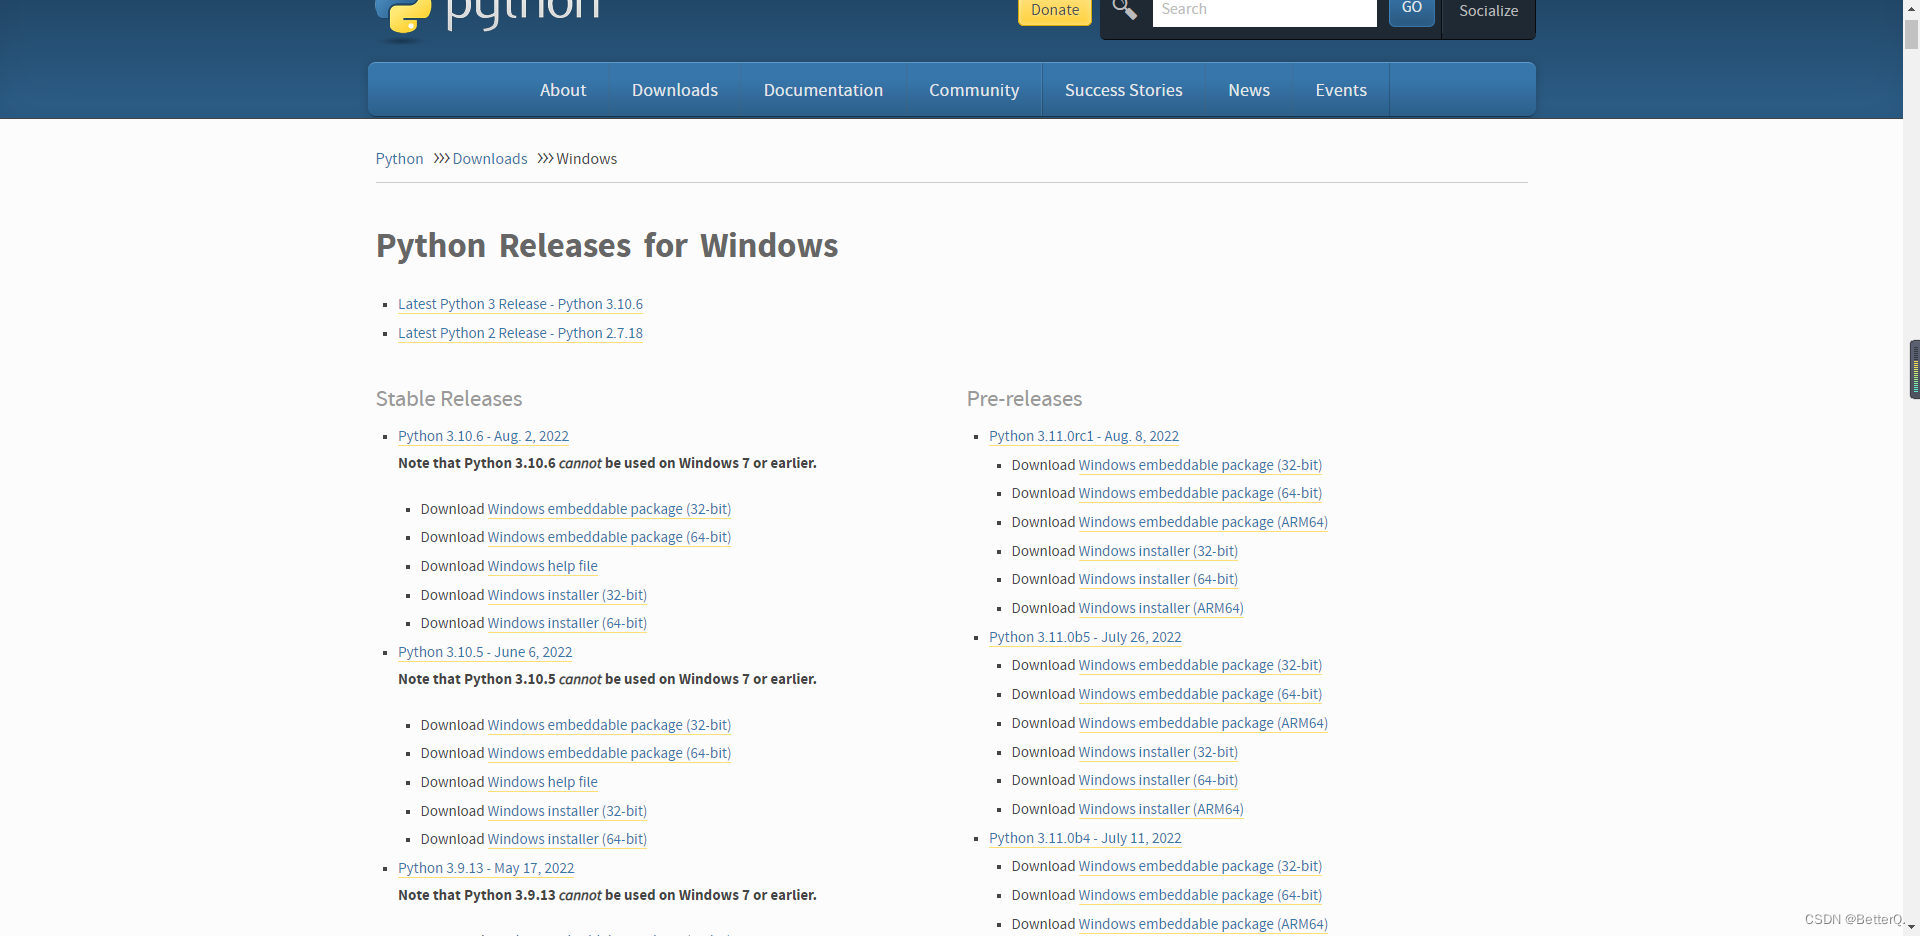The height and width of the screenshot is (936, 1920).
Task: Open the Python 3.11.0b4 - July 11, 2022 release
Action: tap(1085, 838)
